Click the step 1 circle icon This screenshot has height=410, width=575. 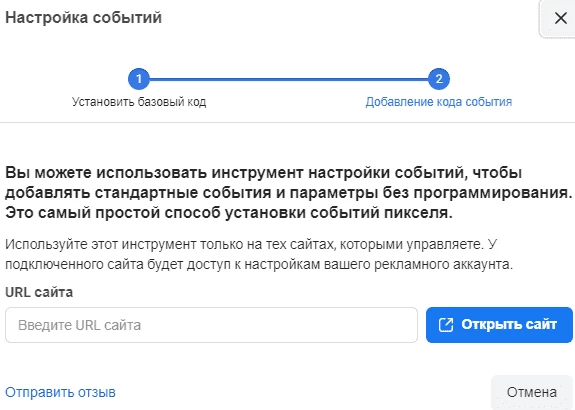coord(139,79)
